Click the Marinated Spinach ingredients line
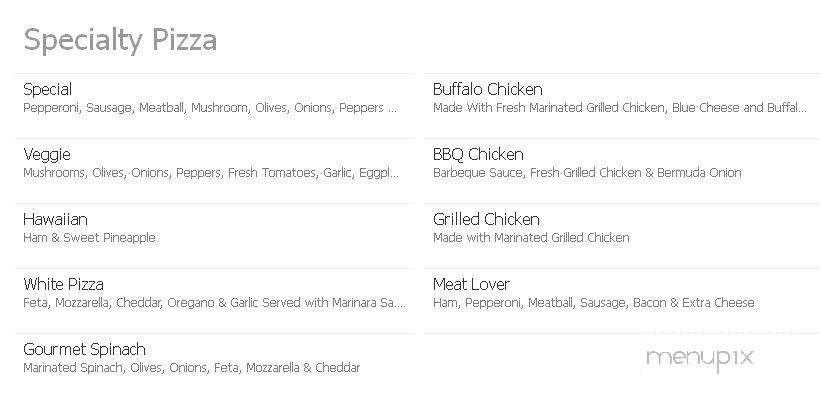Image resolution: width=820 pixels, height=398 pixels. point(192,368)
